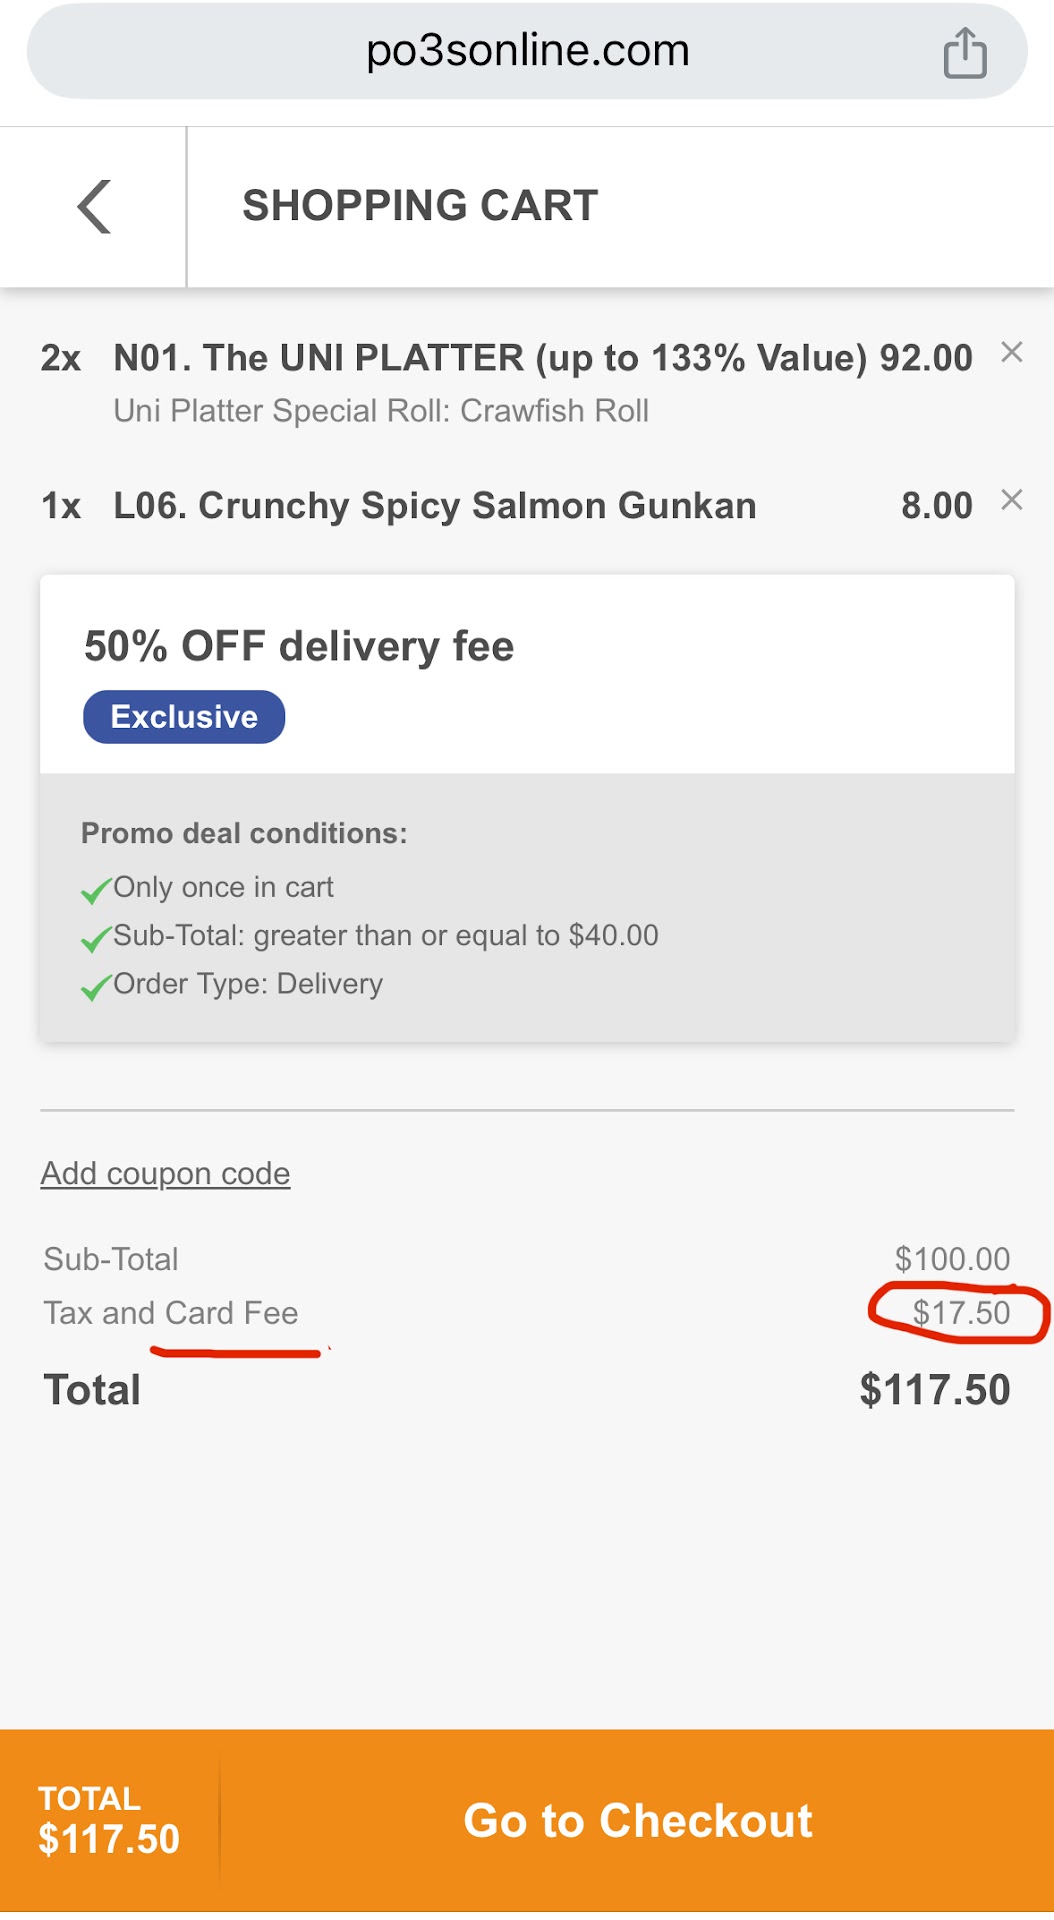The height and width of the screenshot is (1920, 1054).
Task: Click the 2x quantity of UNI PLATTER
Action: click(x=61, y=358)
